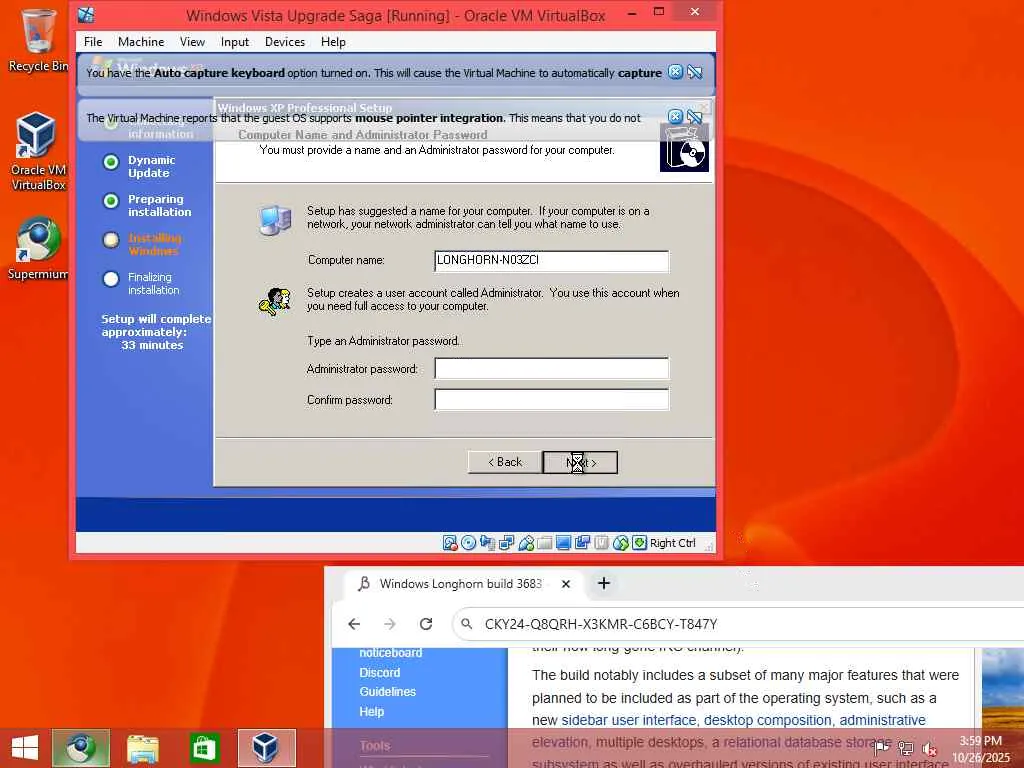The height and width of the screenshot is (768, 1024).
Task: Switch to Supermium browser from taskbar
Action: 81,748
